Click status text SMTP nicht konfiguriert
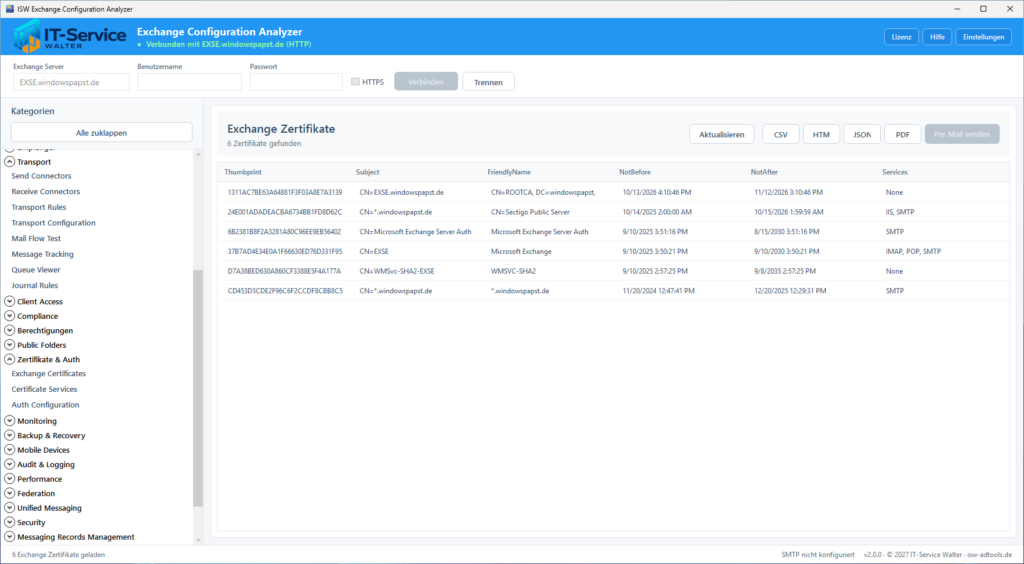The width and height of the screenshot is (1024, 564). tap(818, 555)
